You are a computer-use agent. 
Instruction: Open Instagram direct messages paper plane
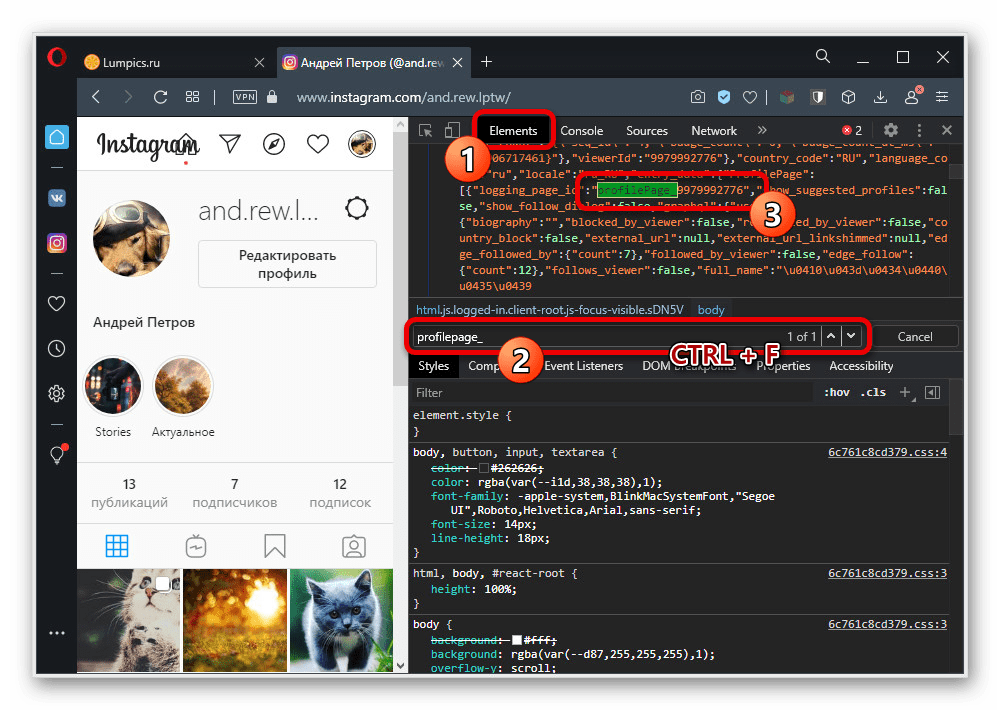(230, 144)
